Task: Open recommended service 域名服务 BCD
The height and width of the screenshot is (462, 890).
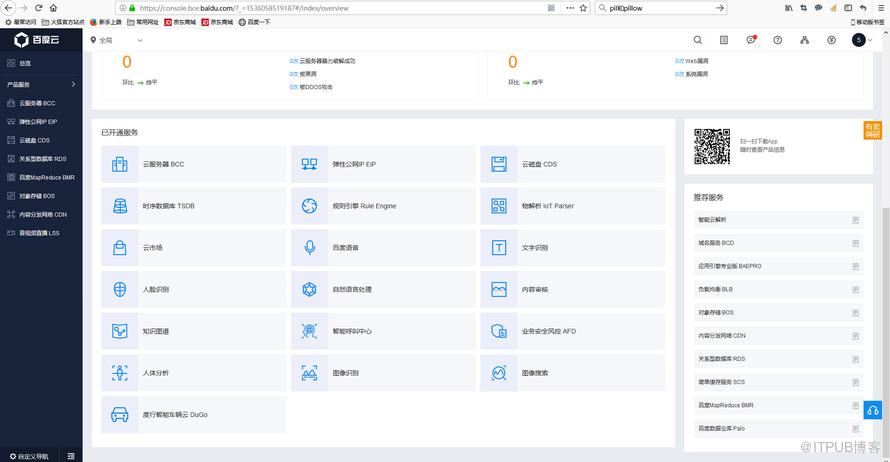Action: coord(778,243)
